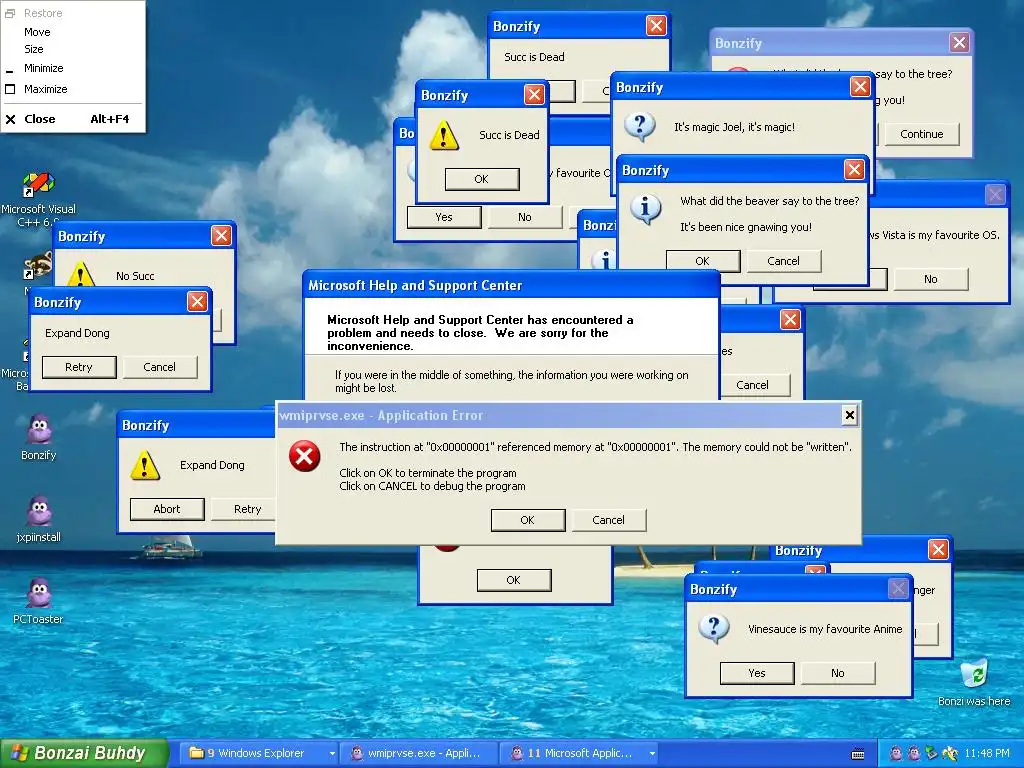The image size is (1024, 768).
Task: Click question mark icon in 'It's magic Joel' dialog
Action: (x=640, y=126)
